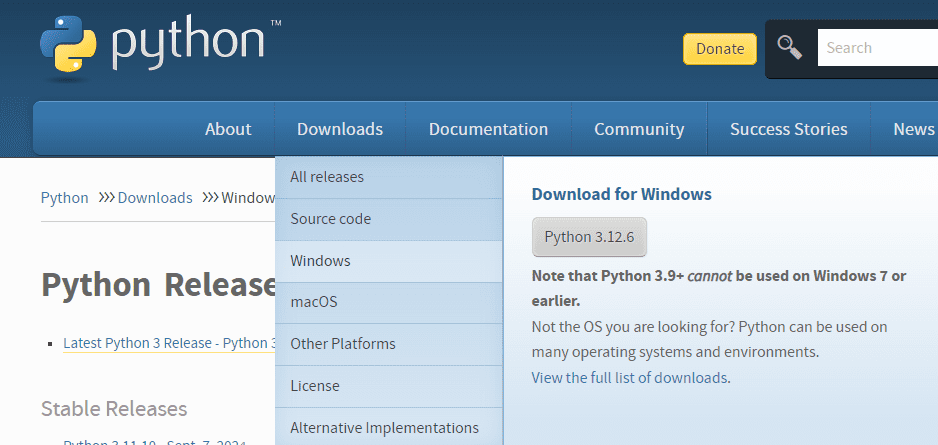Open License from Downloads dropdown

(389, 386)
